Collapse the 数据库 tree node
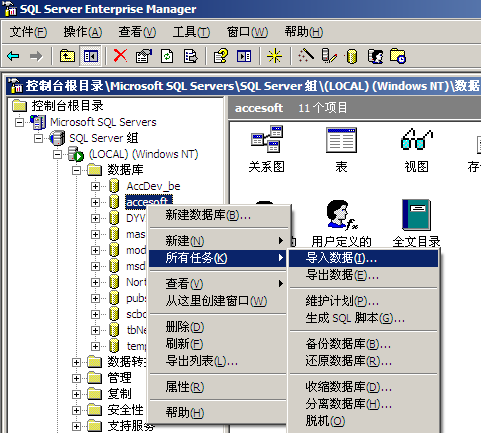 (77, 170)
